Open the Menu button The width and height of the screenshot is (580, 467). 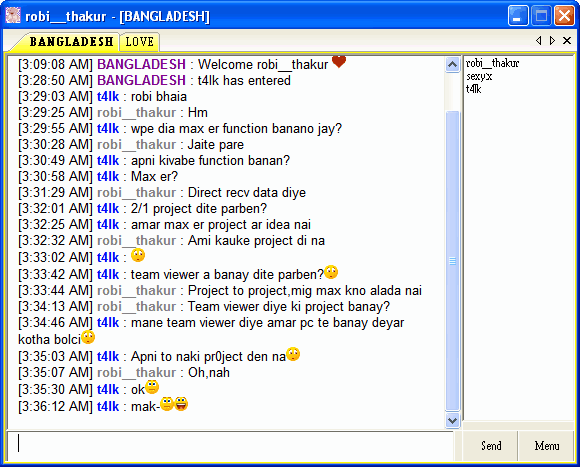pos(546,446)
